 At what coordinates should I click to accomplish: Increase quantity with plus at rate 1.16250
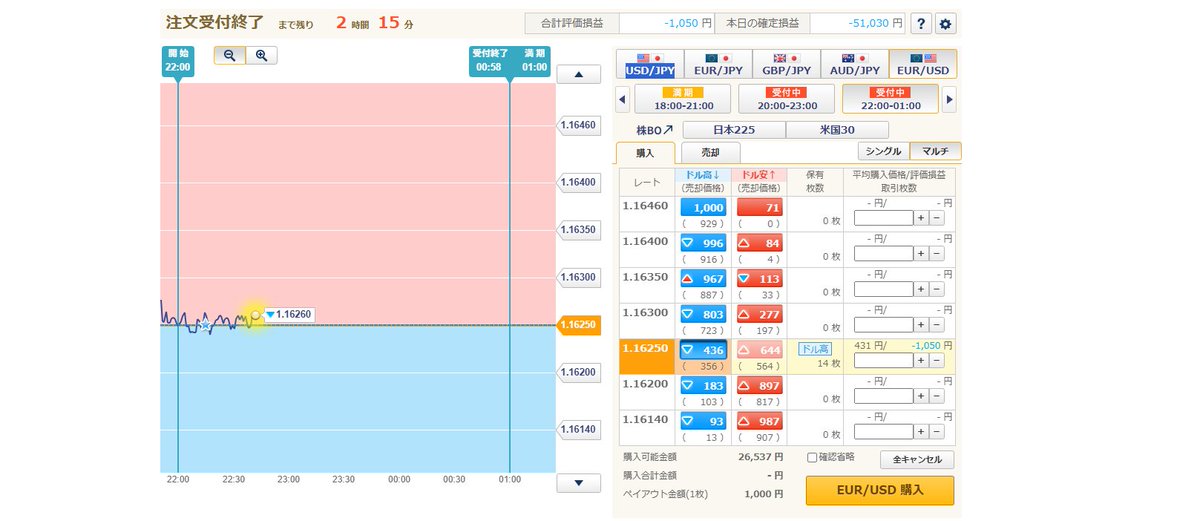[921, 360]
